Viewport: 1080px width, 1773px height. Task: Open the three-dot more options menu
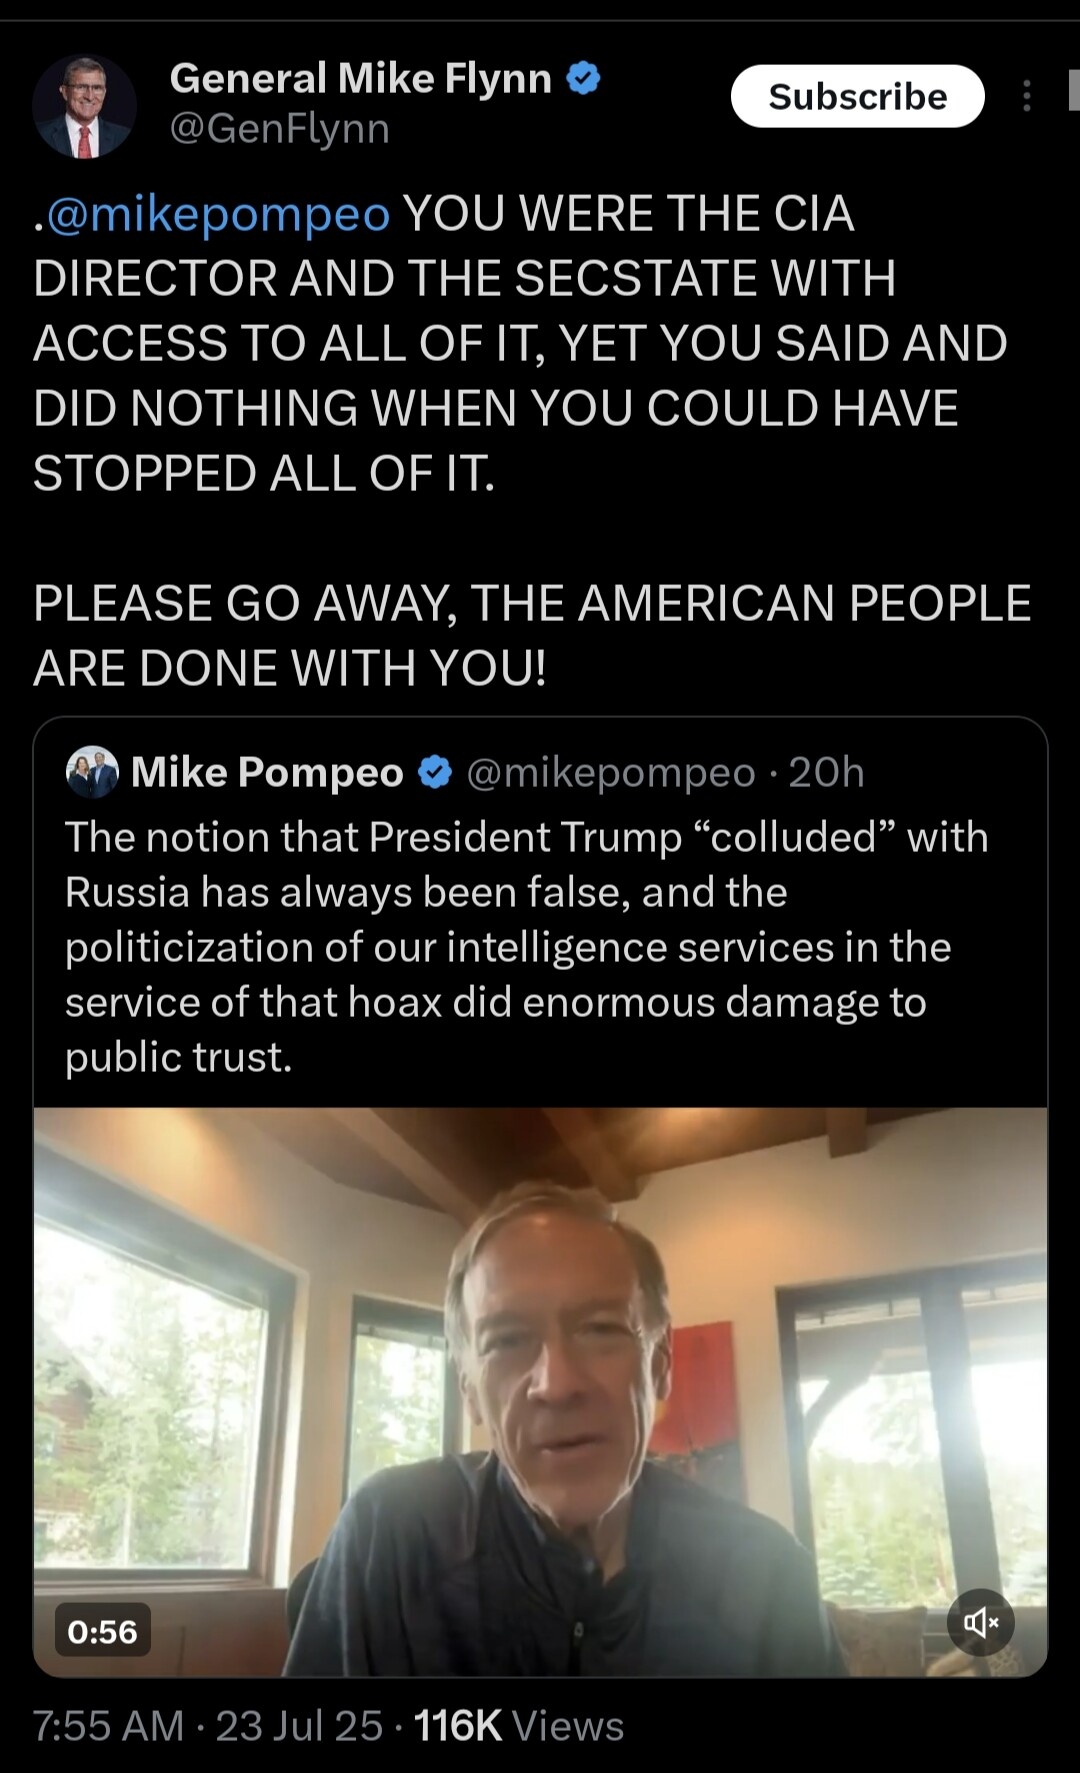[1026, 96]
